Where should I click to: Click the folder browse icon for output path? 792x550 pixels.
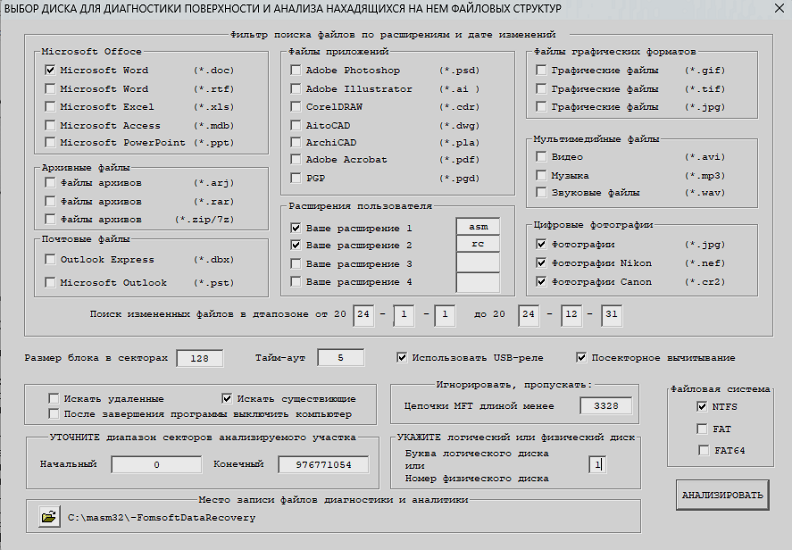(x=48, y=517)
